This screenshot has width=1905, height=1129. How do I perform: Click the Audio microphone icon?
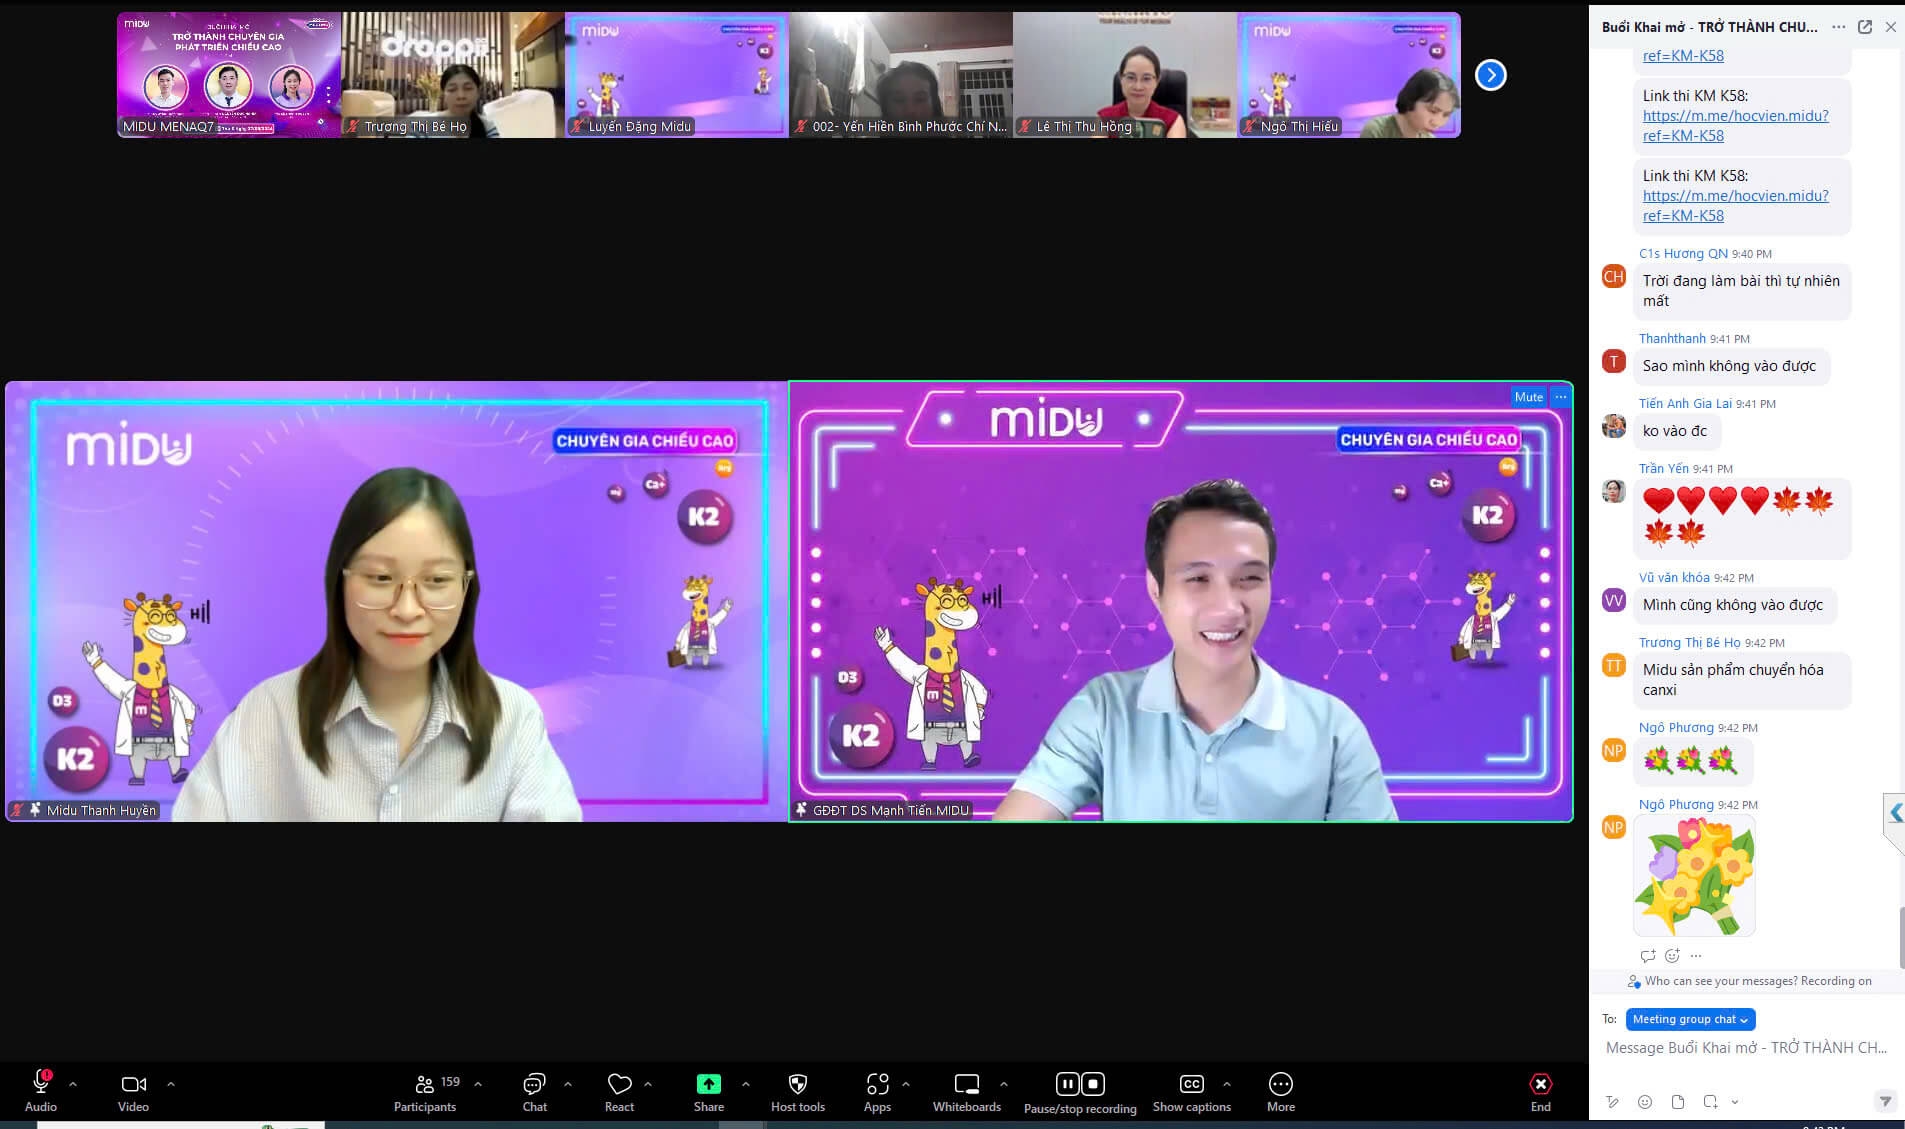(x=41, y=1083)
